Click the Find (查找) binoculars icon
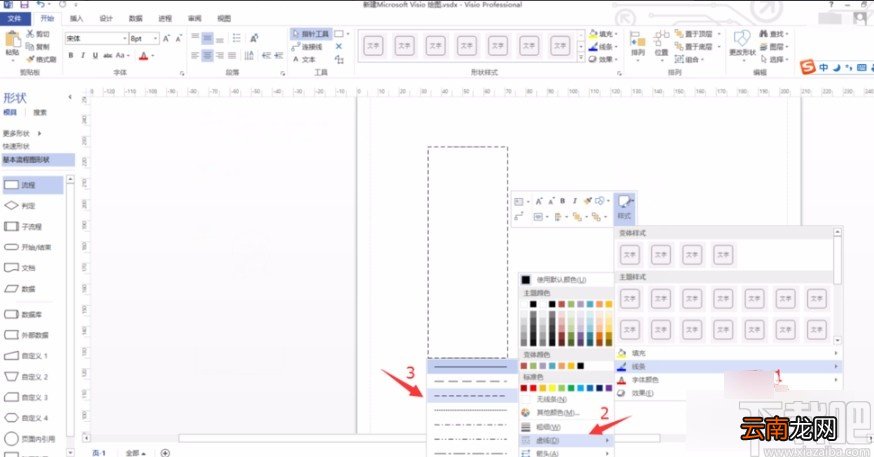The image size is (874, 457). point(763,34)
